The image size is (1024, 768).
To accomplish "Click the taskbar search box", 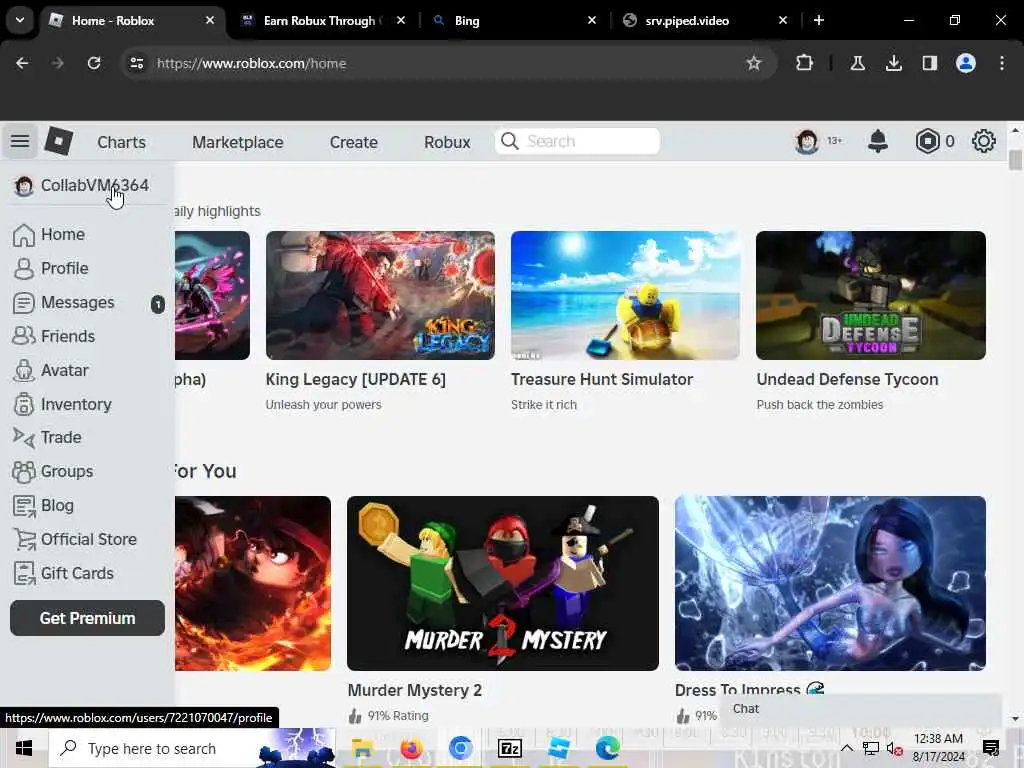I will click(192, 748).
